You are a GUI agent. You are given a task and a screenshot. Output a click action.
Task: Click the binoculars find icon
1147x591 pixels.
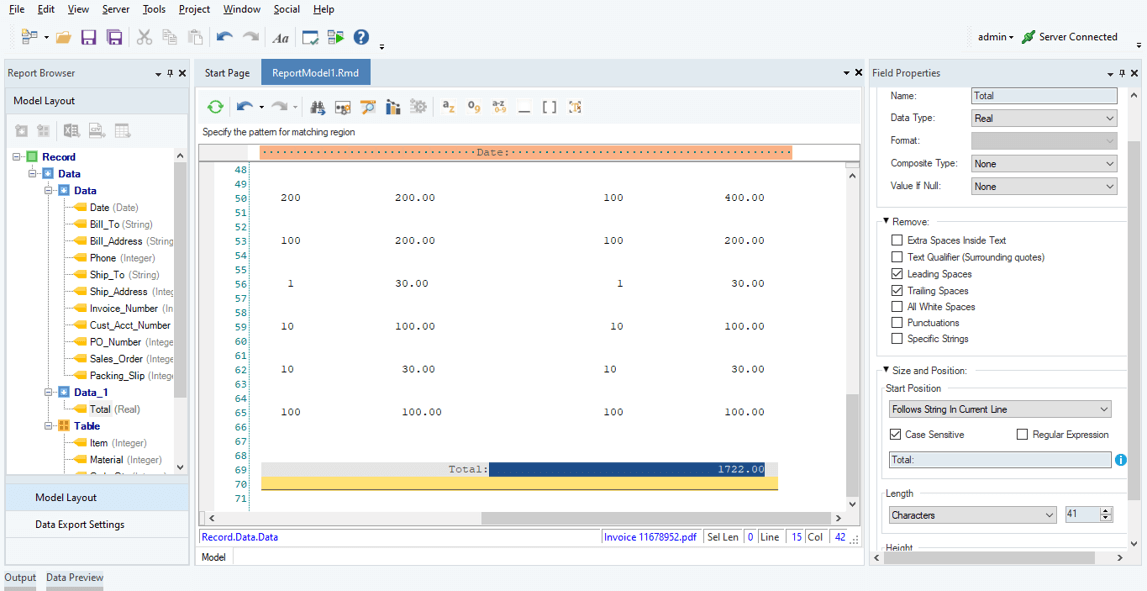point(317,107)
